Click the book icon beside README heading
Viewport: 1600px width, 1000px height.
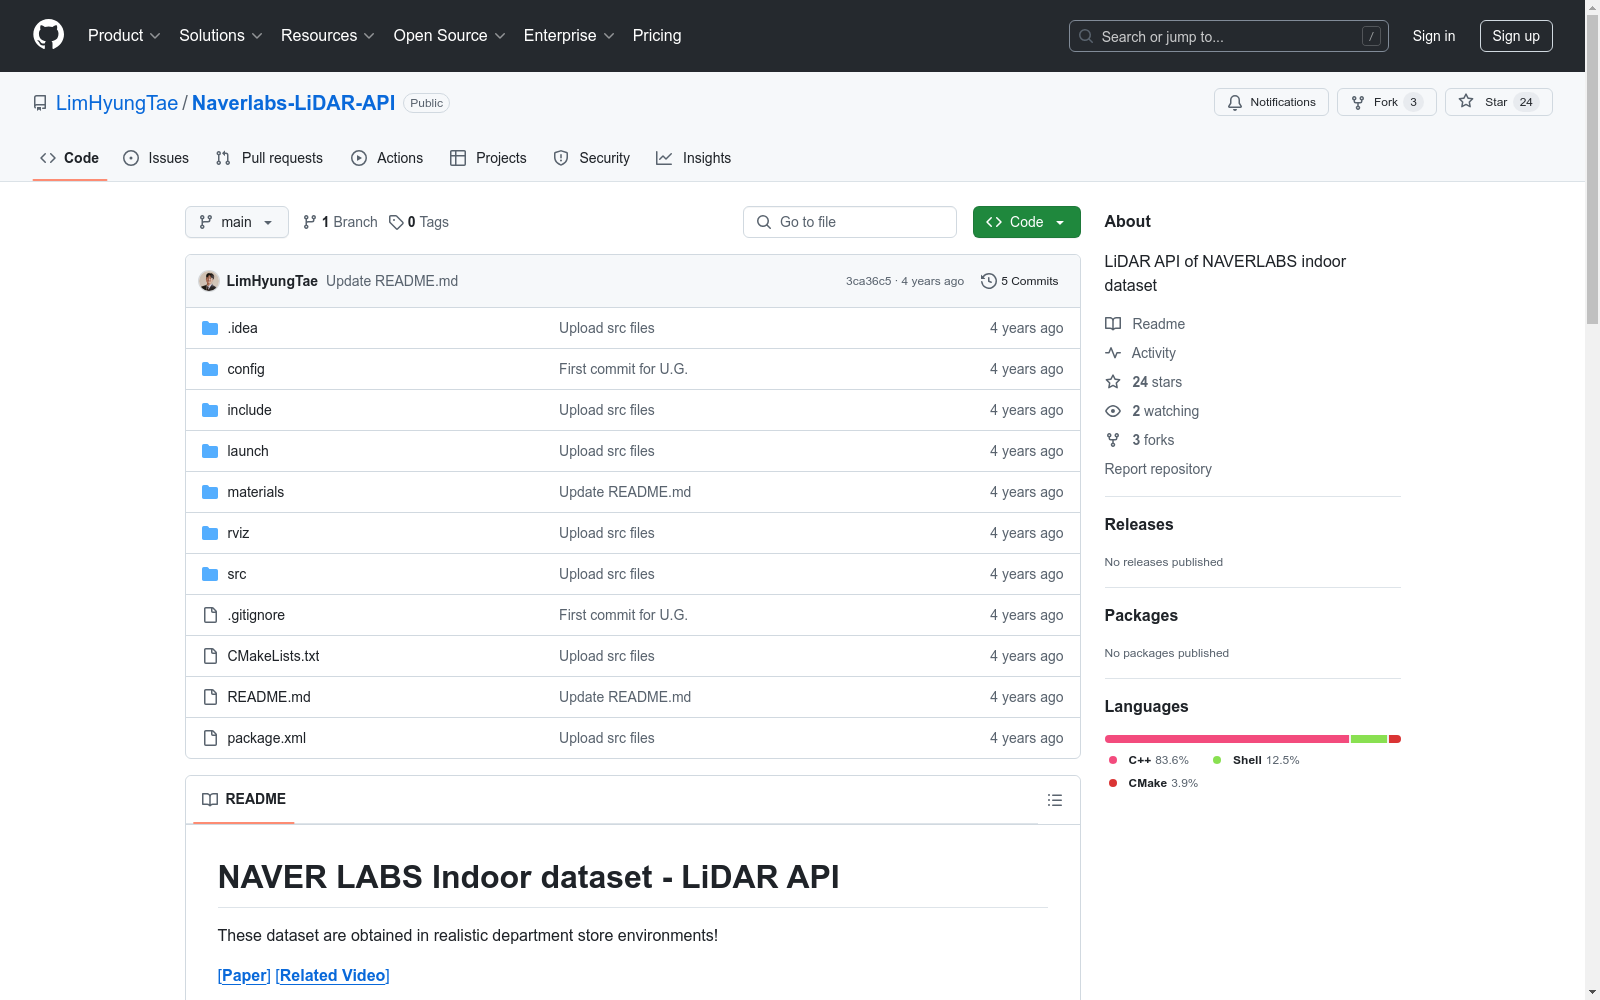click(x=210, y=799)
